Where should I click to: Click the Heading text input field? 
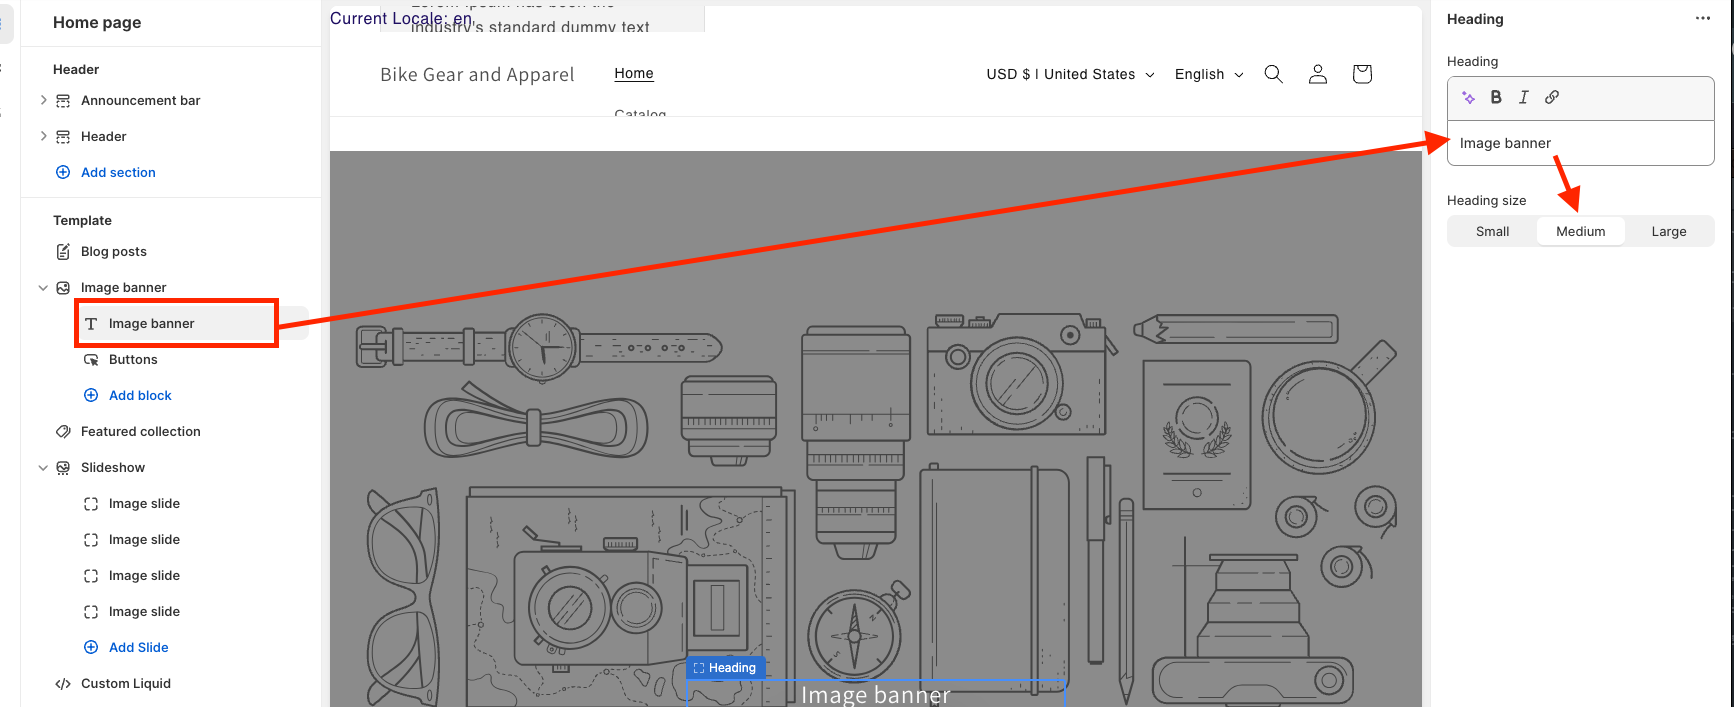1580,143
